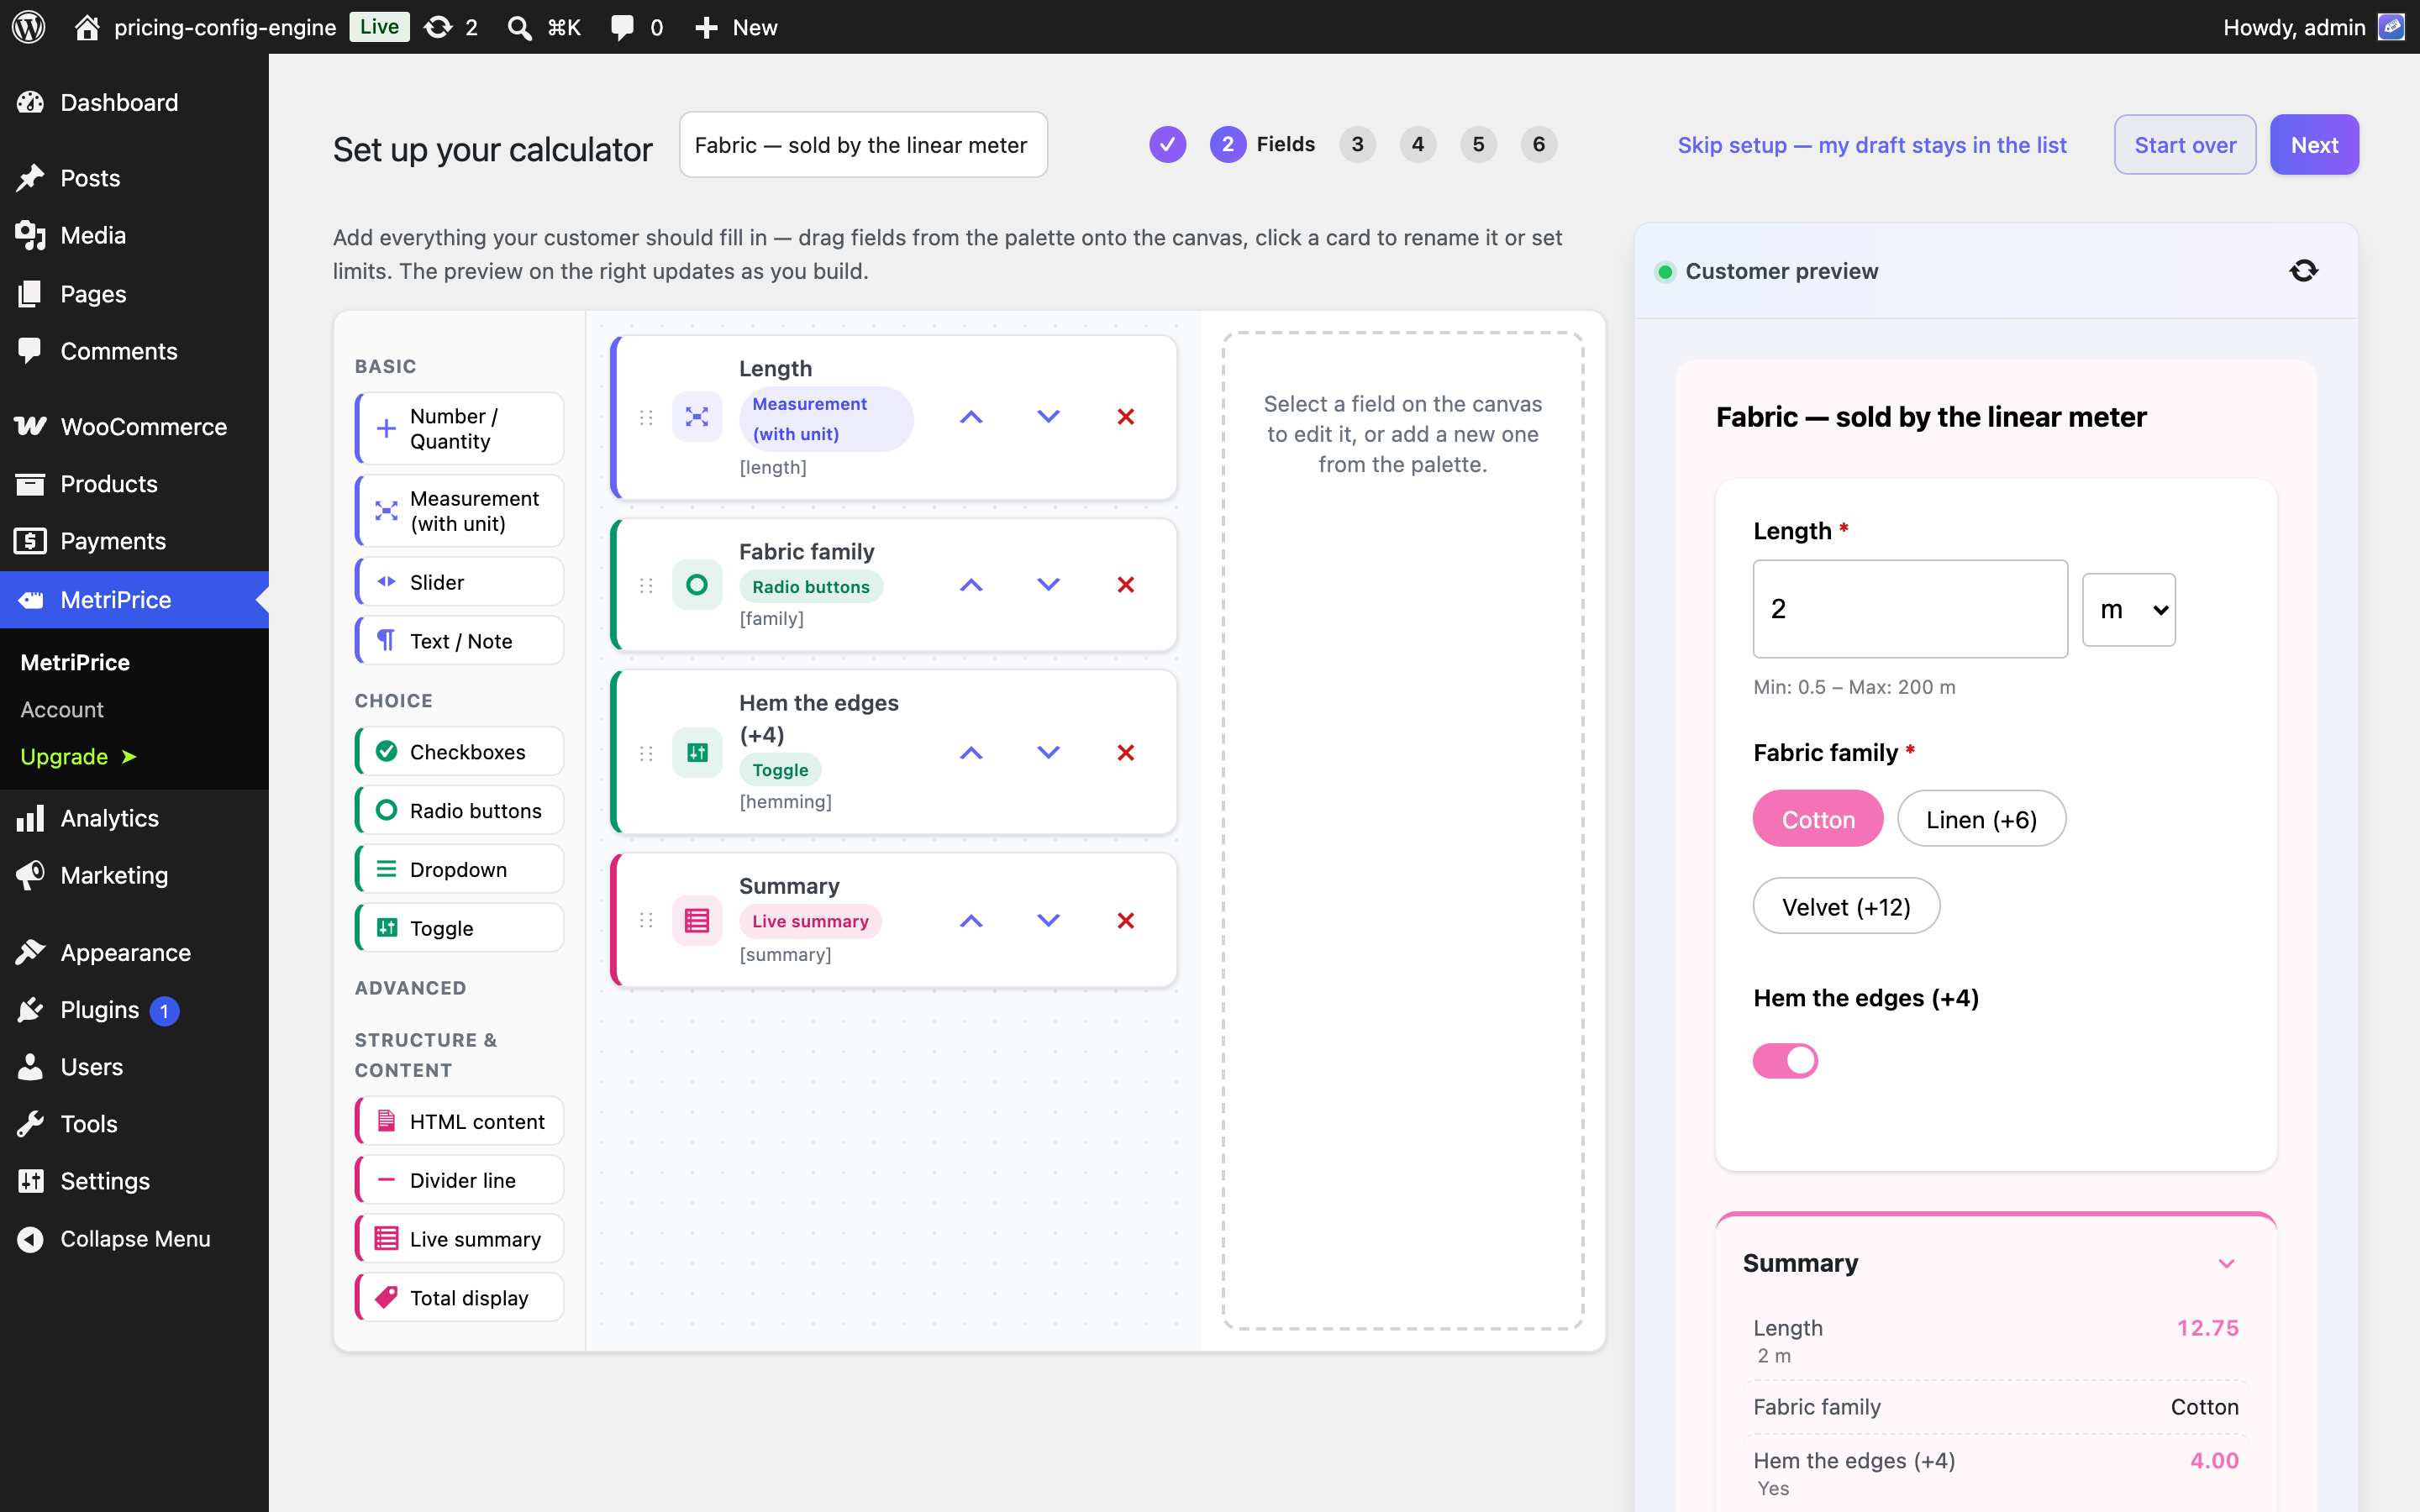Move the Fabric family card down
Screen dimensions: 2420x1512
[x=1048, y=585]
